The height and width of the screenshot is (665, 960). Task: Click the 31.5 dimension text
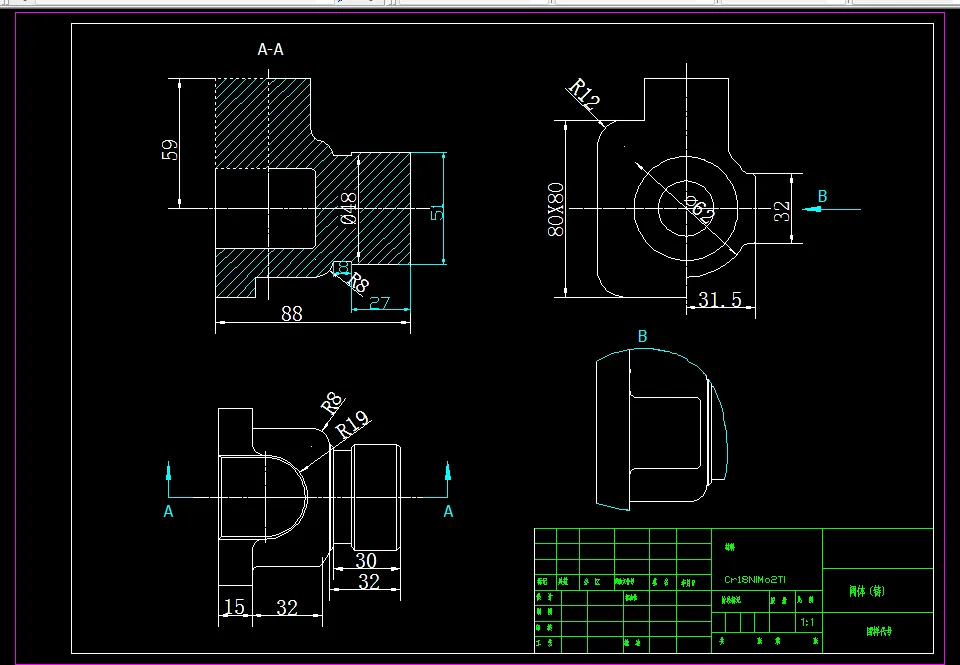[x=719, y=299]
